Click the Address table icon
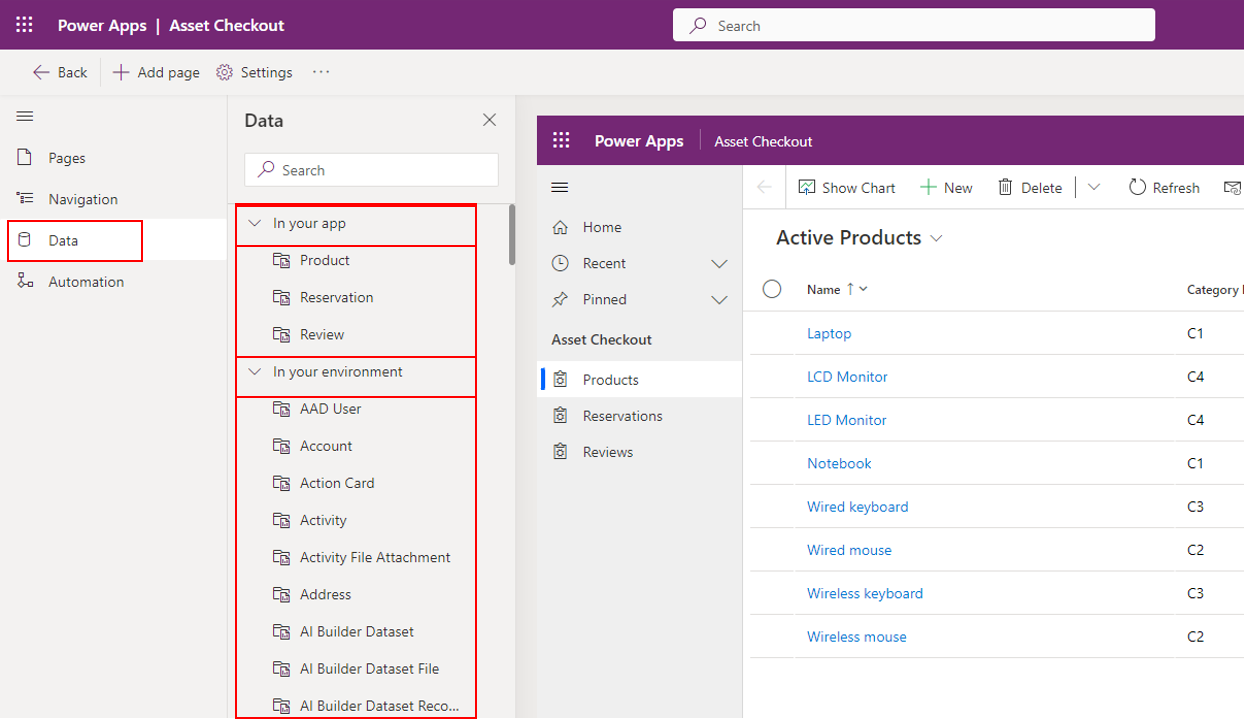 pyautogui.click(x=281, y=594)
